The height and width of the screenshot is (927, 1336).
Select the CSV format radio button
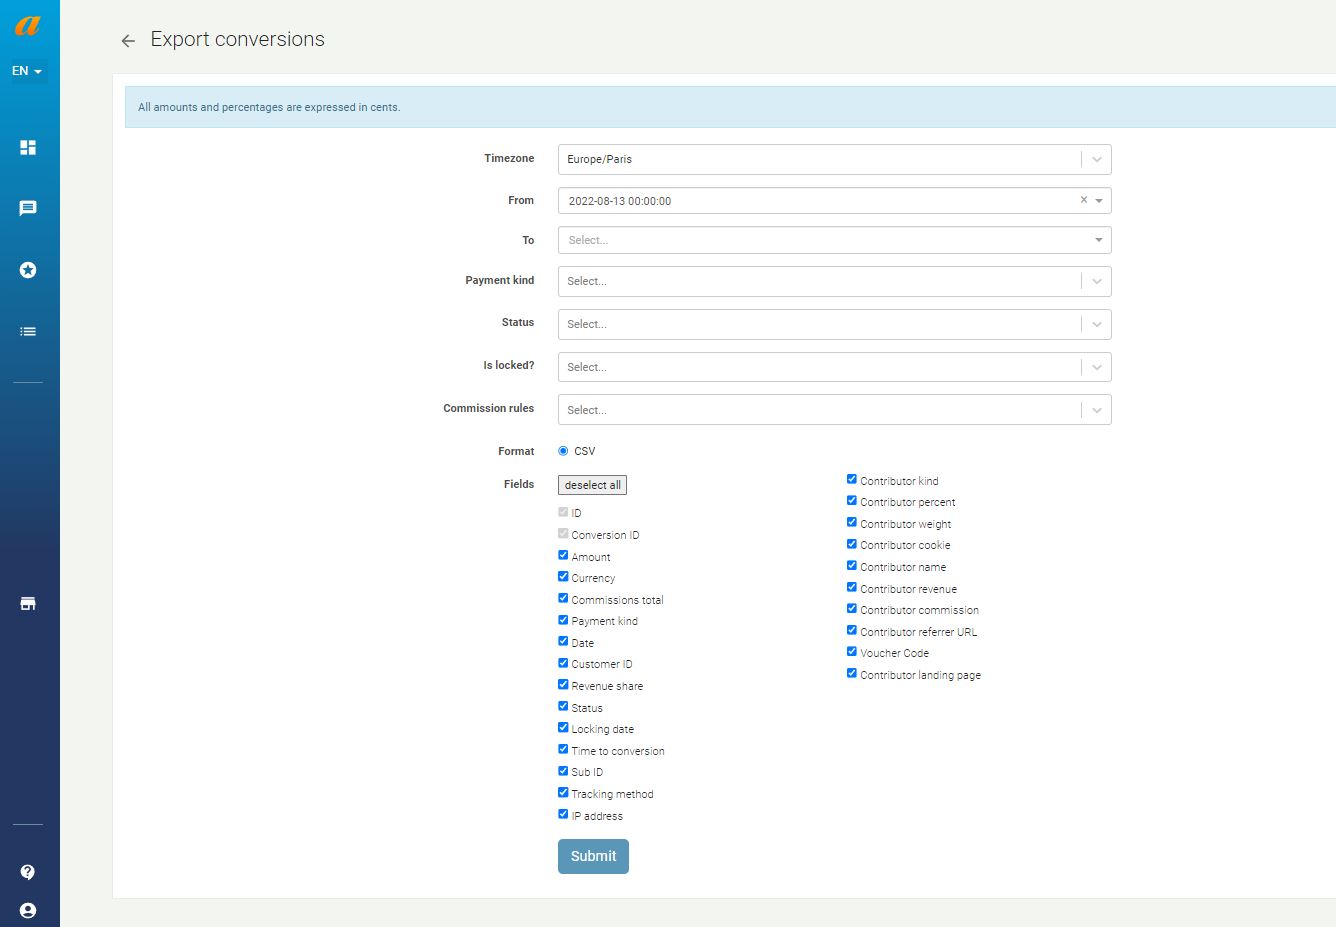tap(563, 451)
